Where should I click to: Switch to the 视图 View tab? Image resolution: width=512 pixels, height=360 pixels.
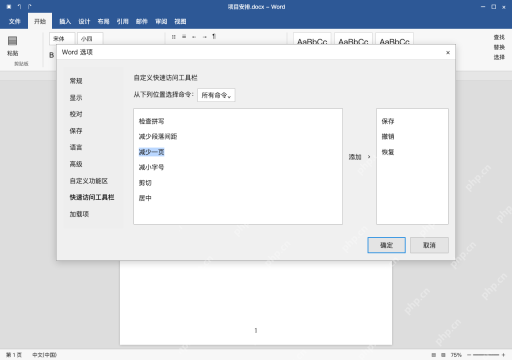(x=180, y=21)
